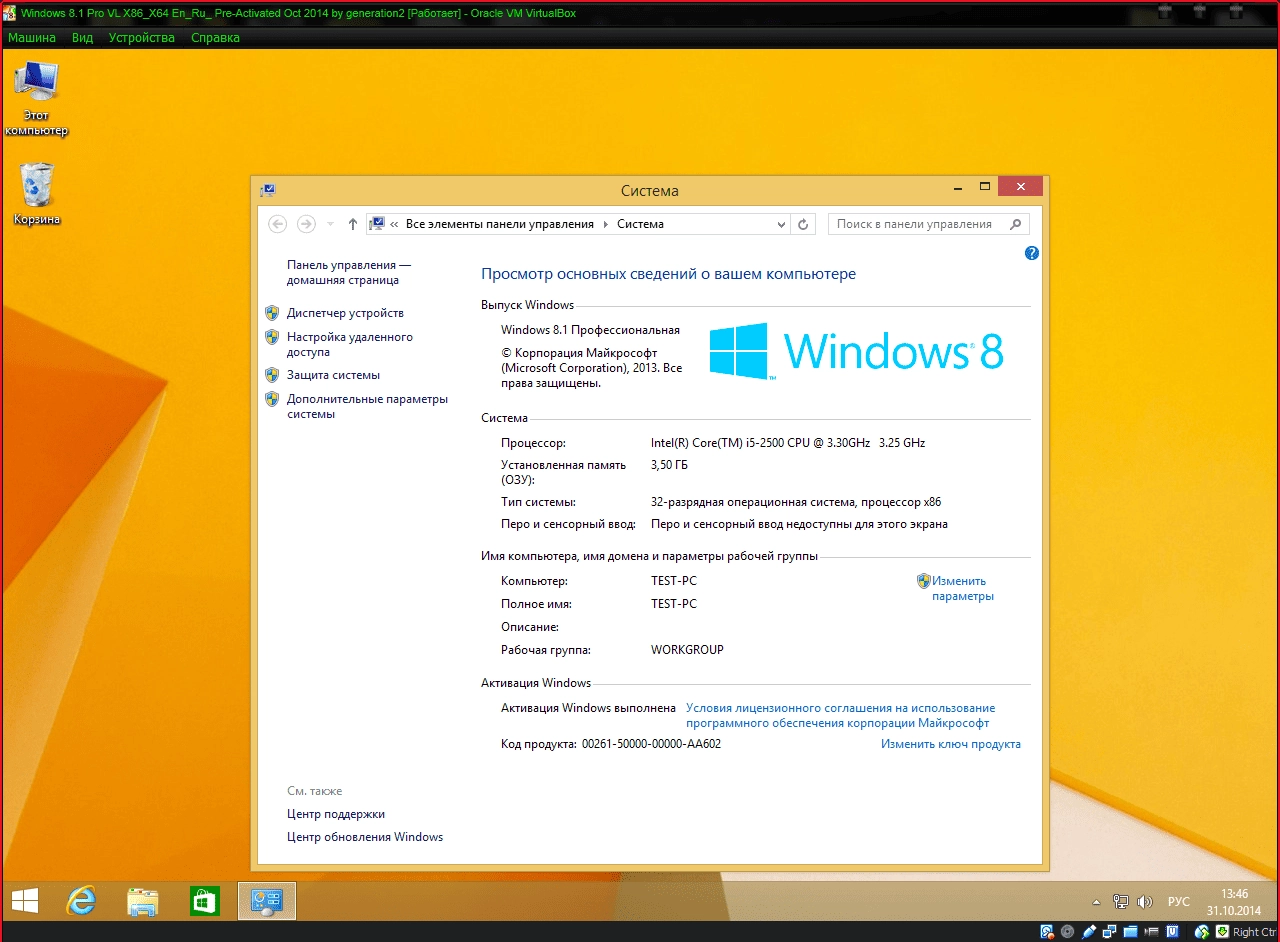Viewport: 1280px width, 942px height.
Task: Click Изменить параметры link
Action: click(x=962, y=588)
